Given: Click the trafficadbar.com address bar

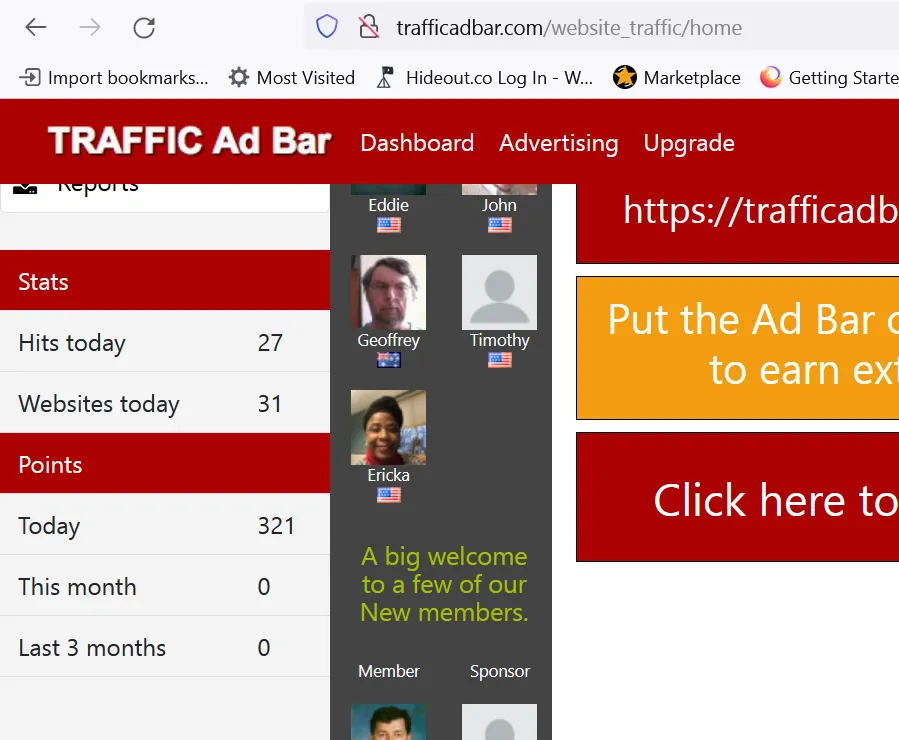Looking at the screenshot, I should pyautogui.click(x=602, y=27).
